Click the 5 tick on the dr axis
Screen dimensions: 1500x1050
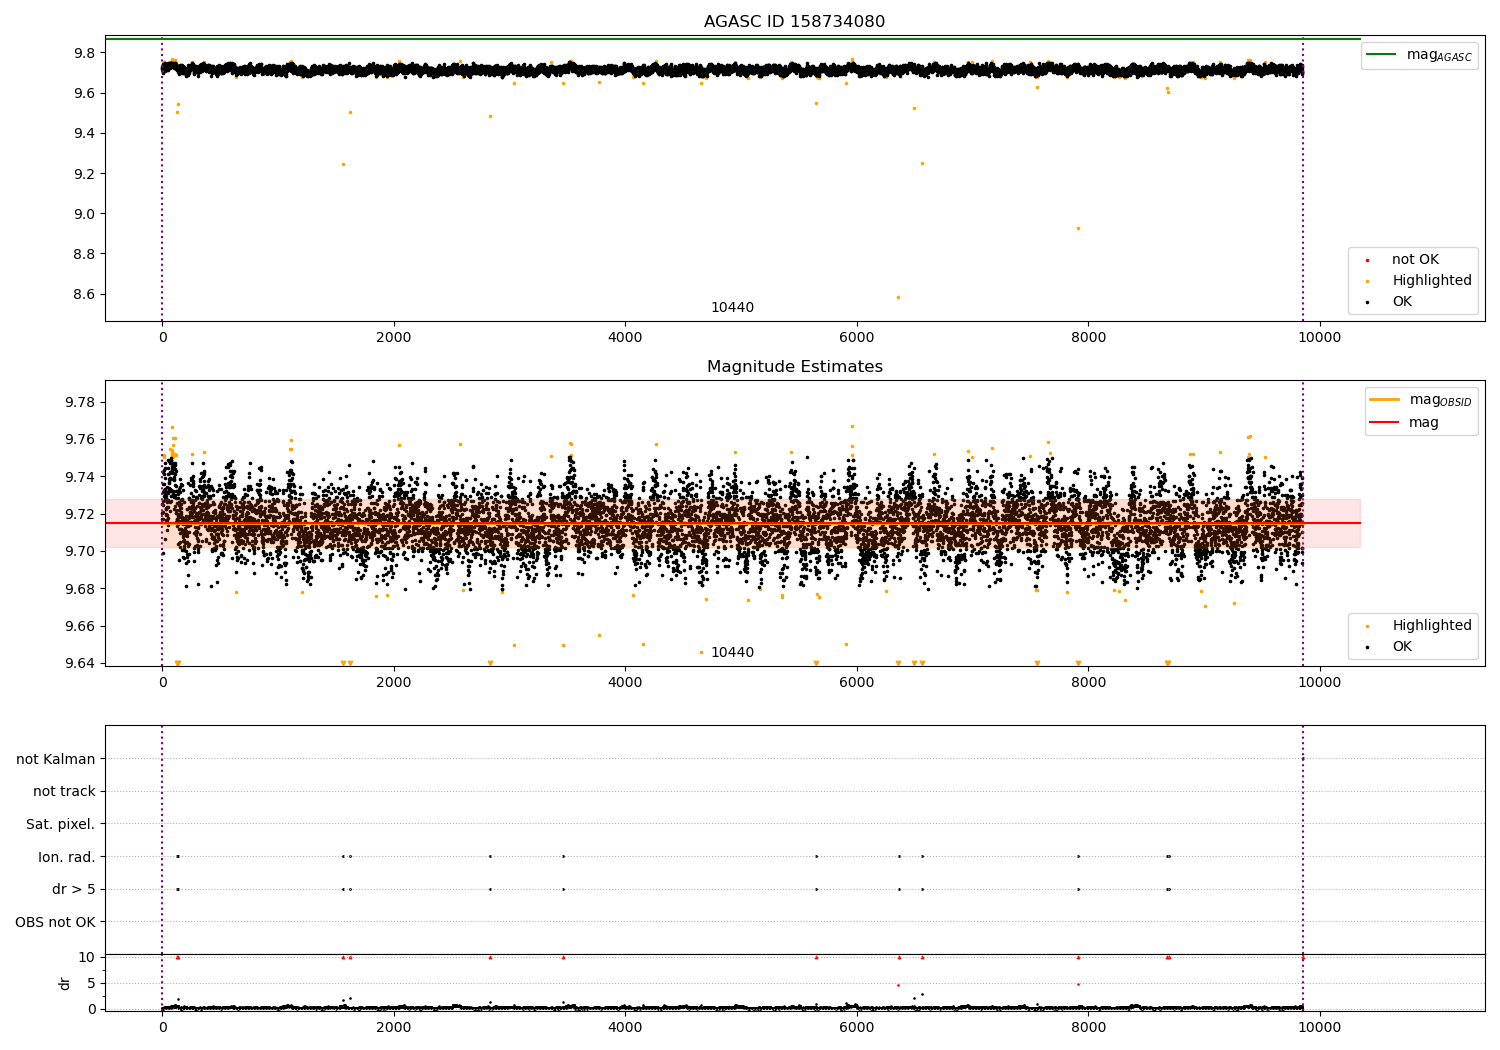pyautogui.click(x=92, y=983)
